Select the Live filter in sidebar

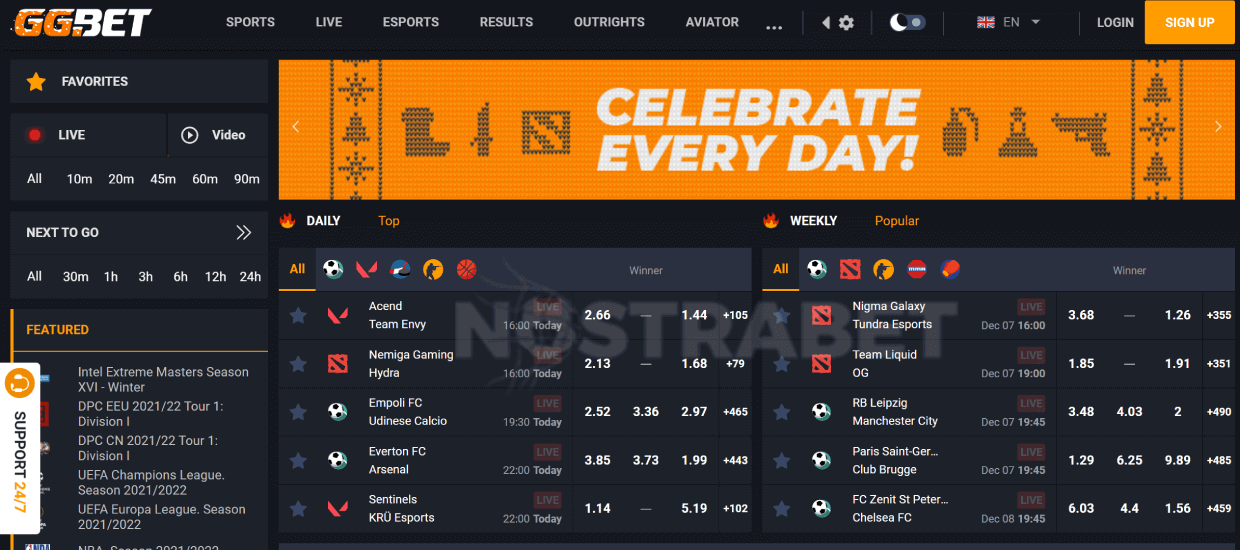[x=88, y=135]
